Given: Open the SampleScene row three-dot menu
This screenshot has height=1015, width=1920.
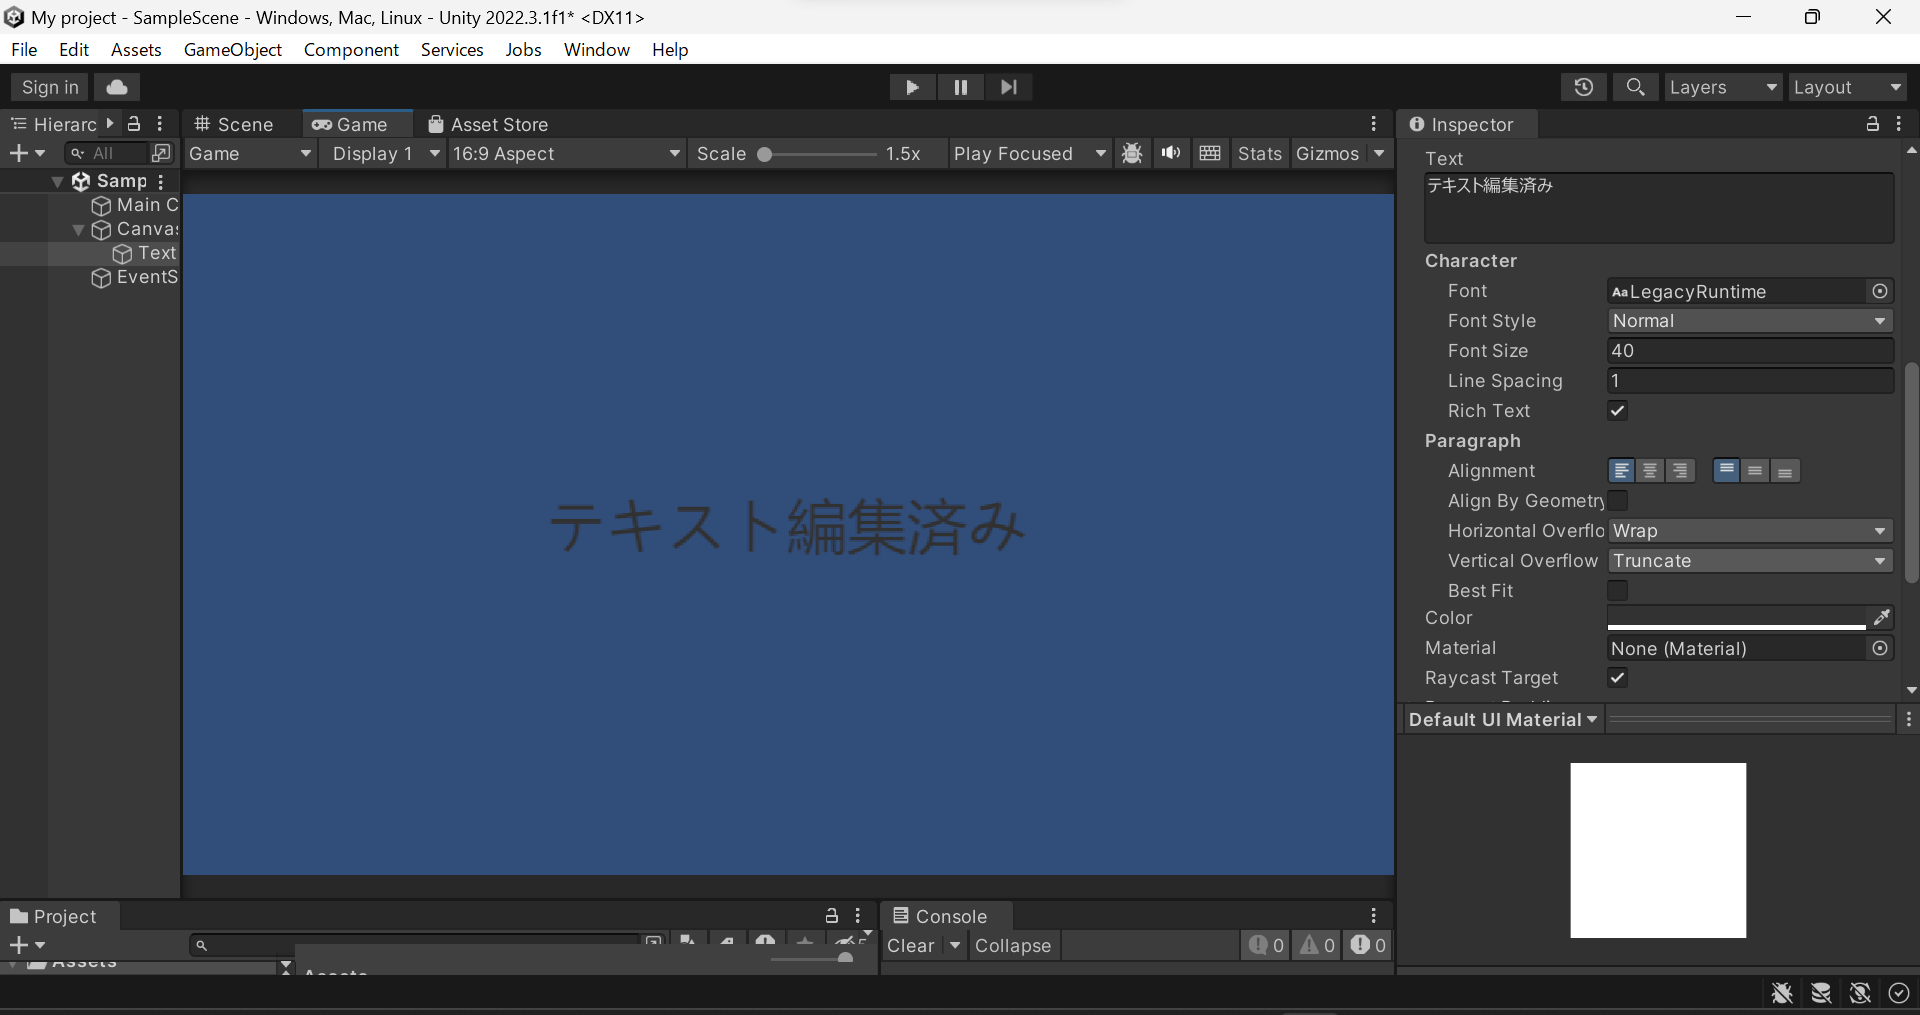Looking at the screenshot, I should tap(161, 181).
